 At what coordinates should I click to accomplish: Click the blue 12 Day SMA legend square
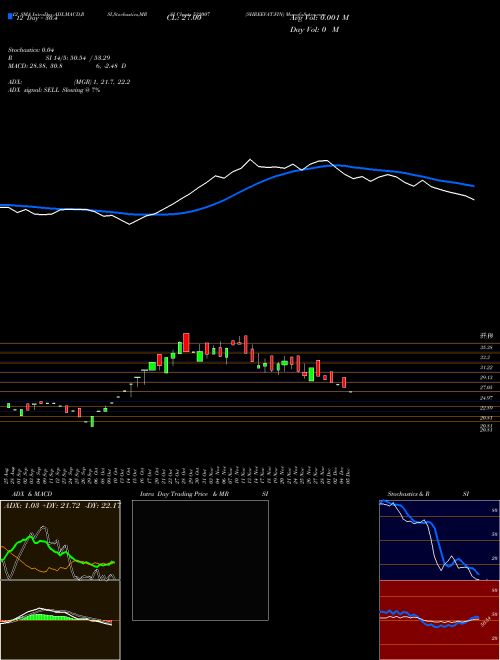coord(10,16)
